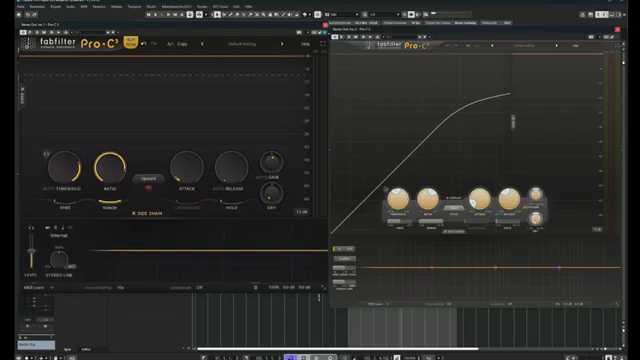This screenshot has height=360, width=640.
Task: Select the Stereo Out track in list
Action: [x=36, y=344]
